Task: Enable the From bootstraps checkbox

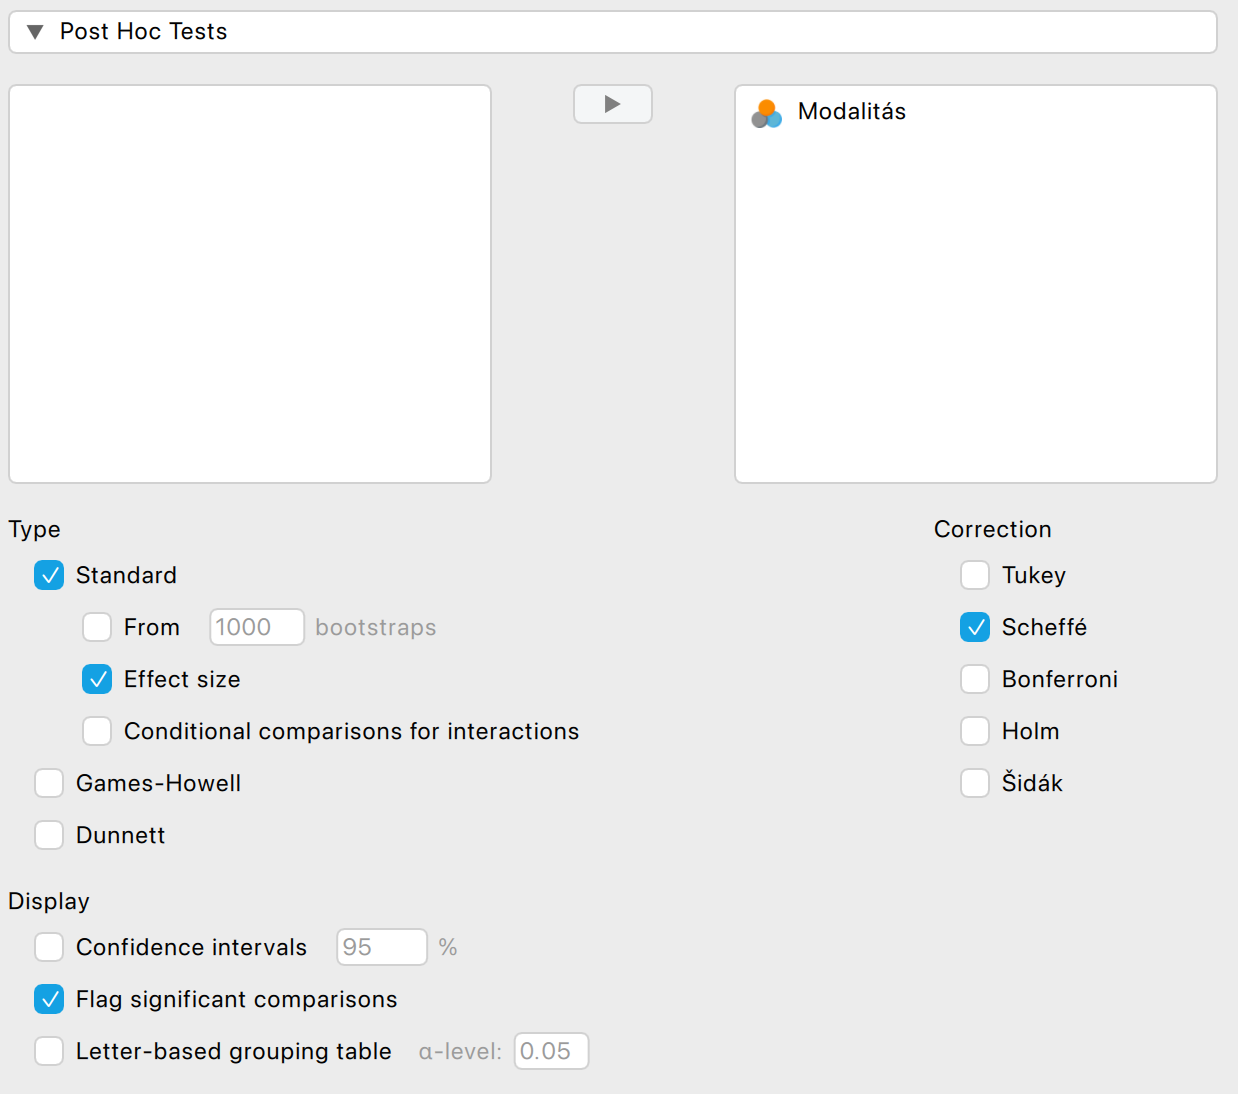Action: point(97,627)
